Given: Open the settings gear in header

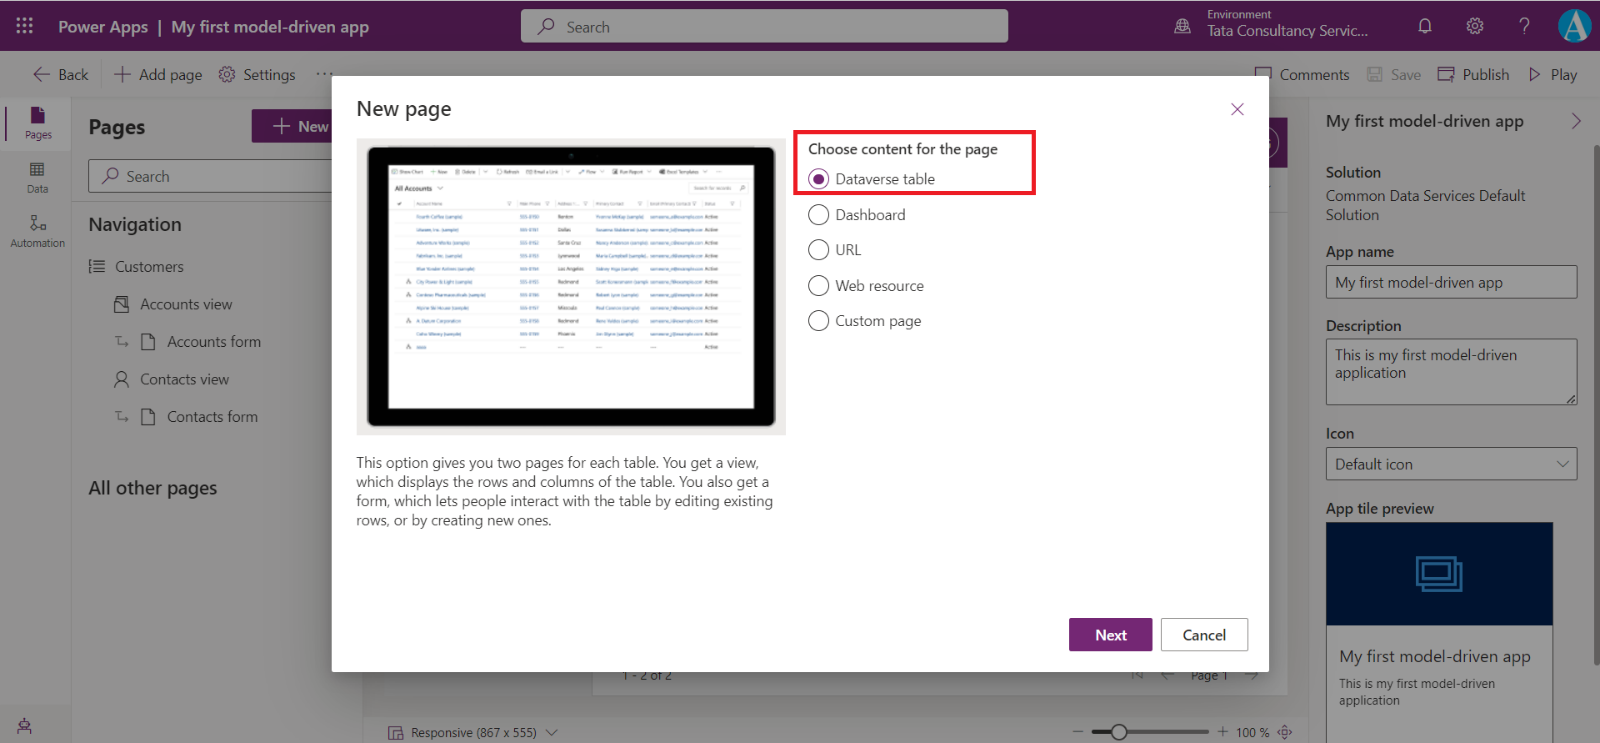Looking at the screenshot, I should [x=1475, y=26].
